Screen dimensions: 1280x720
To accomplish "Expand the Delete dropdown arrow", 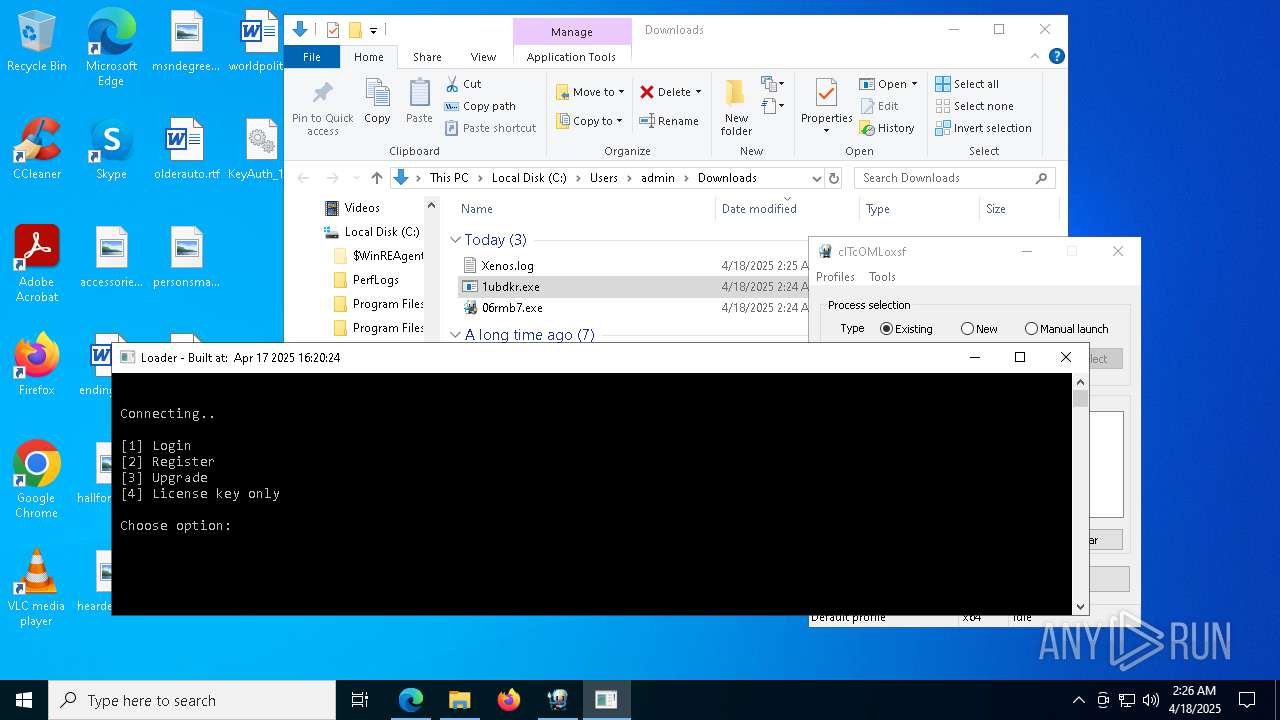I will pos(698,92).
